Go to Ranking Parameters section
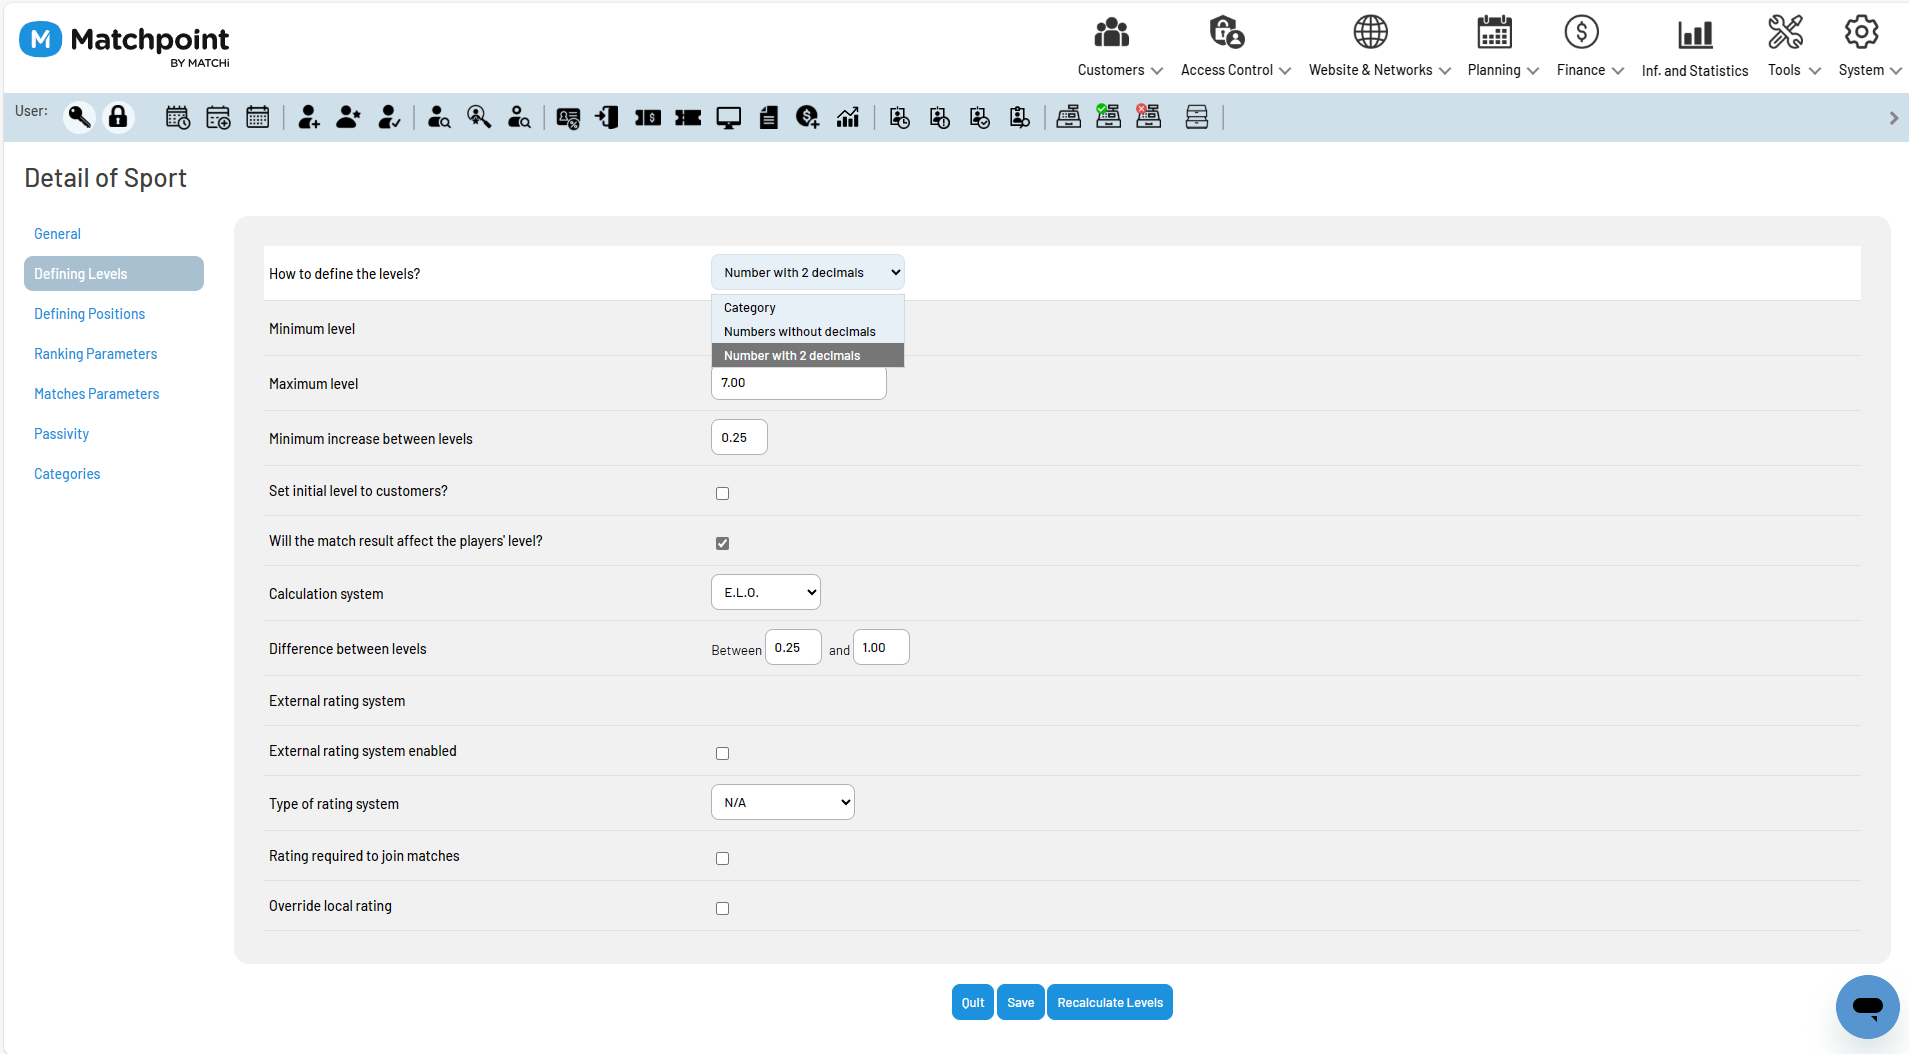 tap(96, 354)
